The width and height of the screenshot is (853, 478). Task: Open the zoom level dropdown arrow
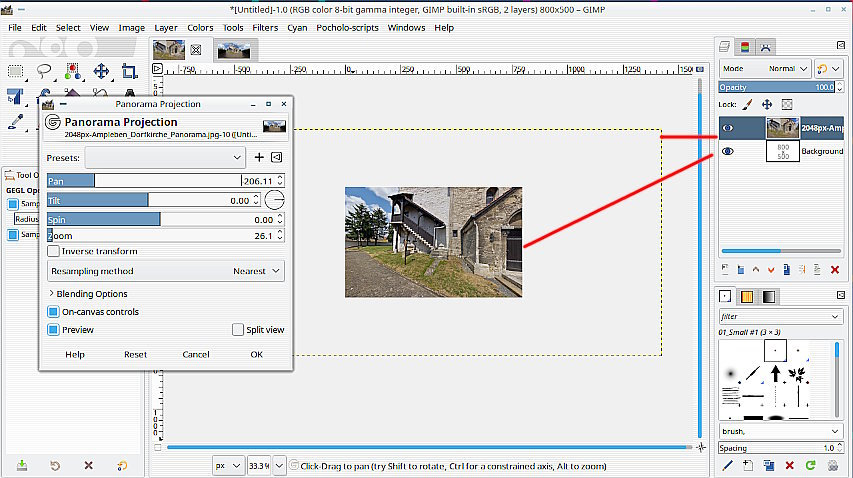pos(279,465)
